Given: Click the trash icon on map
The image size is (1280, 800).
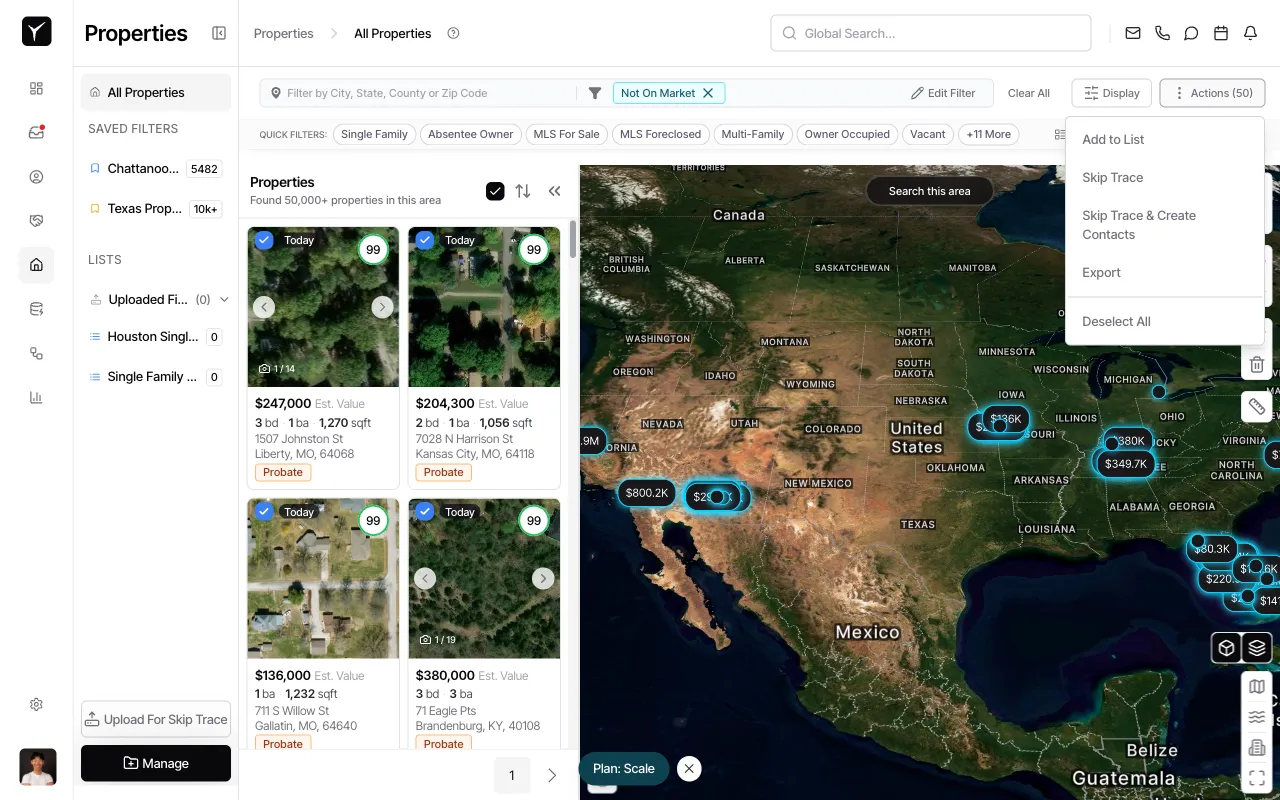Looking at the screenshot, I should tap(1257, 365).
